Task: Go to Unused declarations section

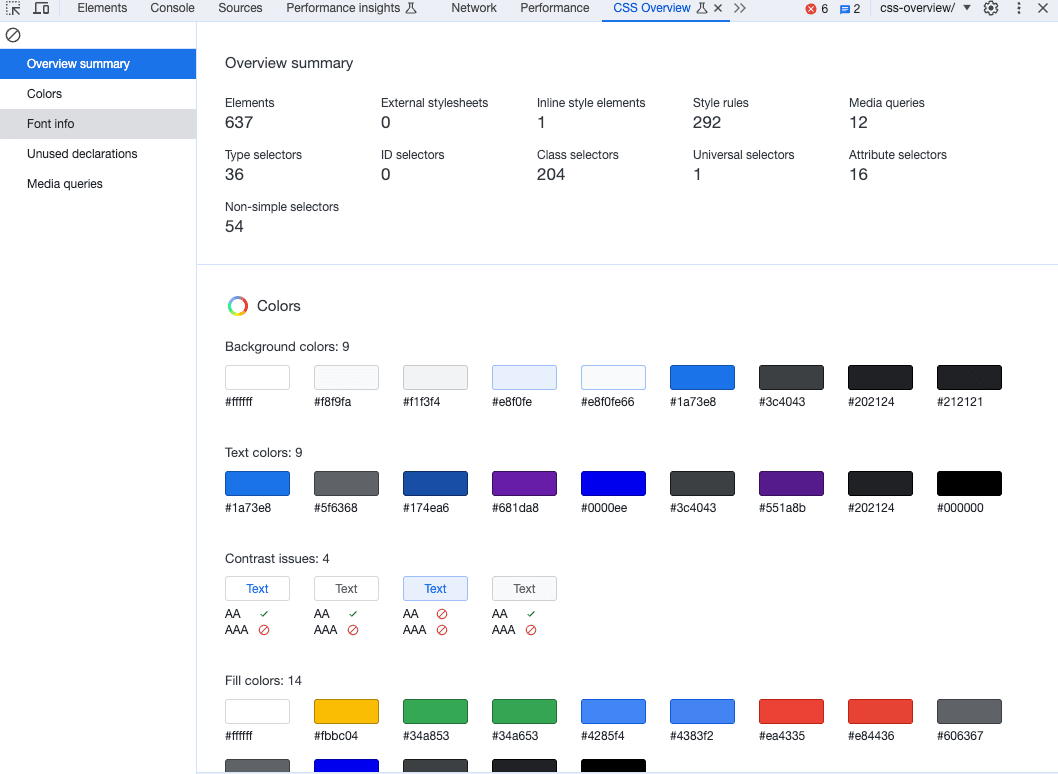Action: [x=82, y=154]
